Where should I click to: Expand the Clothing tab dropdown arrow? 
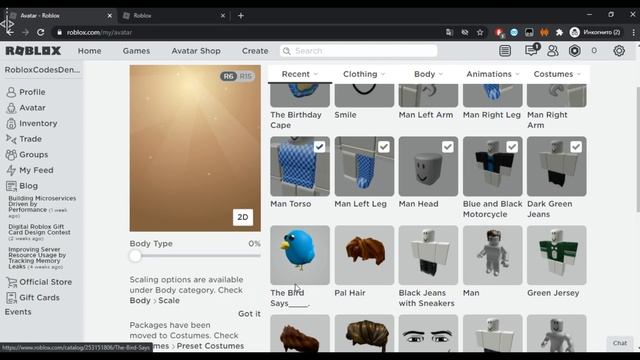(x=383, y=74)
